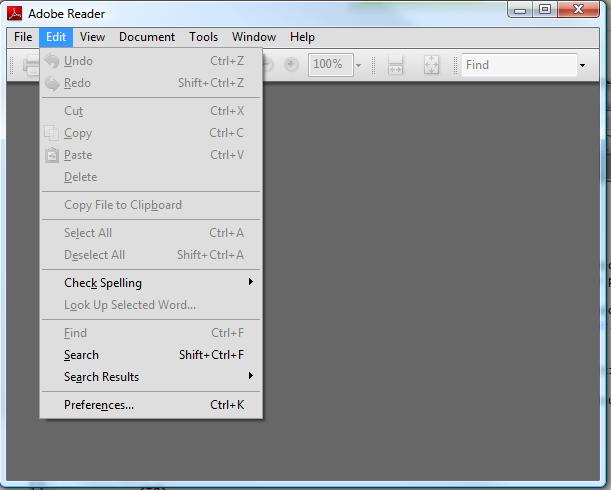Click the Redo arrow icon in Edit menu
The height and width of the screenshot is (490, 611).
[x=52, y=83]
